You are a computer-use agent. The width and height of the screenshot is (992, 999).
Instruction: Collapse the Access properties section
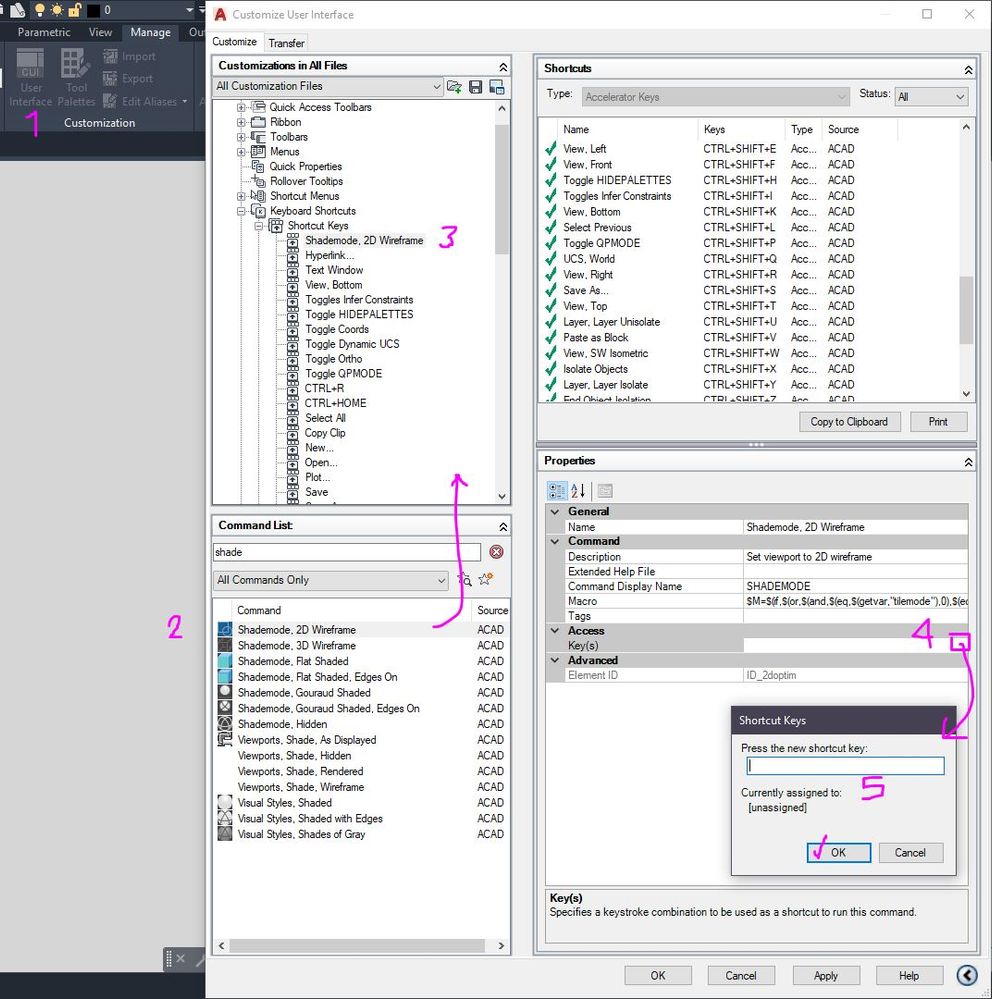[555, 631]
